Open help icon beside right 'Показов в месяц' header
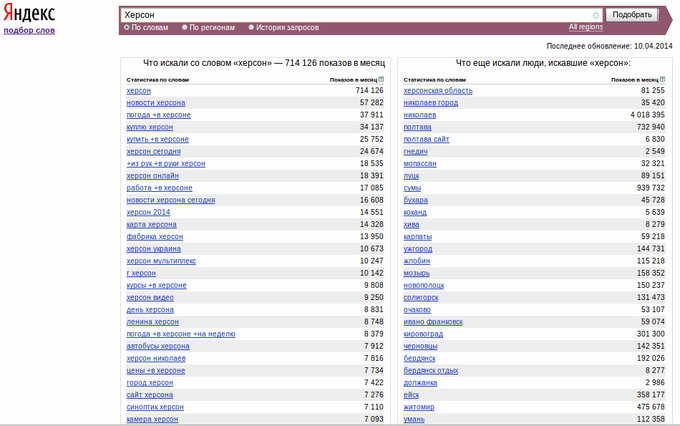This screenshot has height=426, width=680. pos(662,79)
